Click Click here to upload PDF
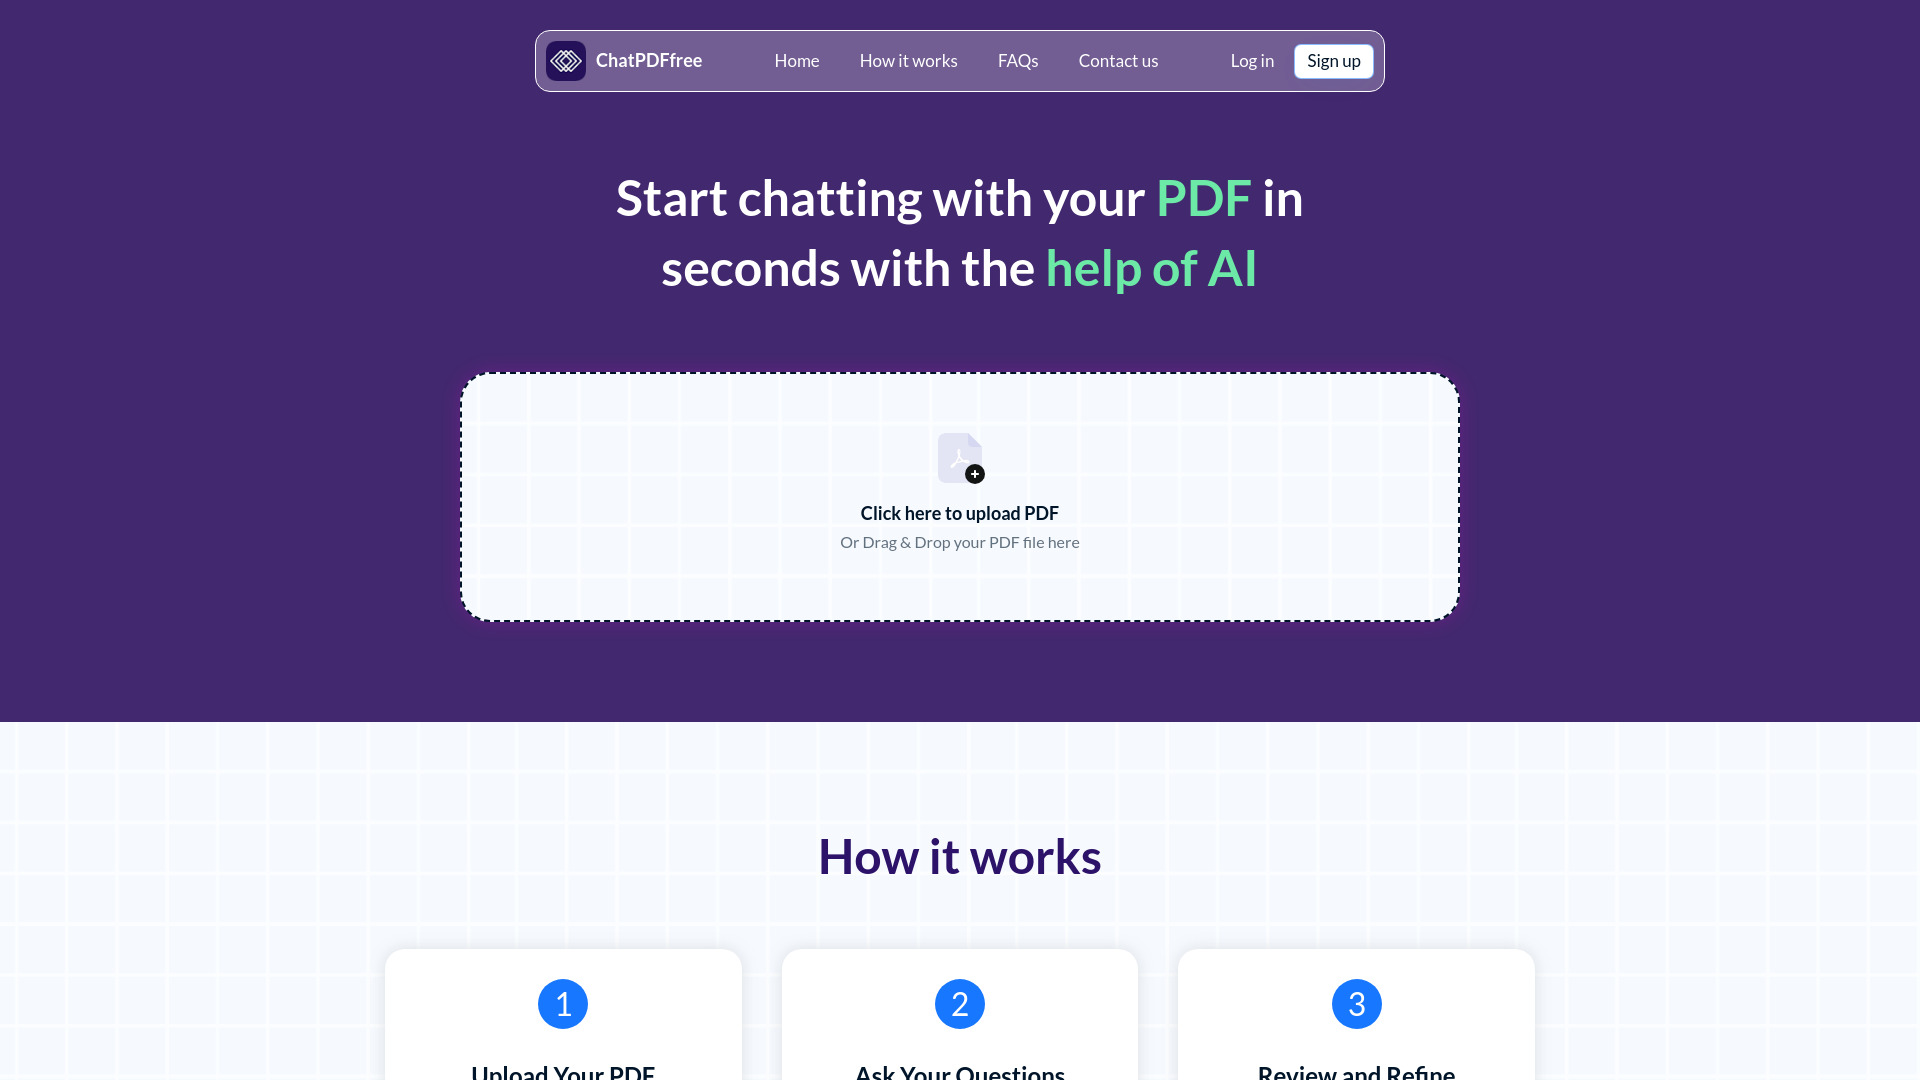The width and height of the screenshot is (1920, 1080). coord(959,513)
